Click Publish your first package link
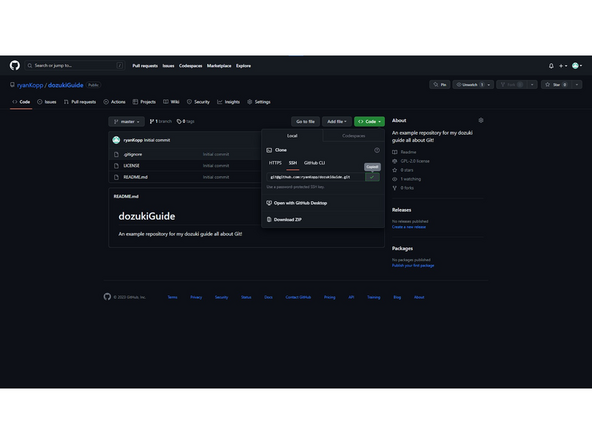 click(413, 265)
